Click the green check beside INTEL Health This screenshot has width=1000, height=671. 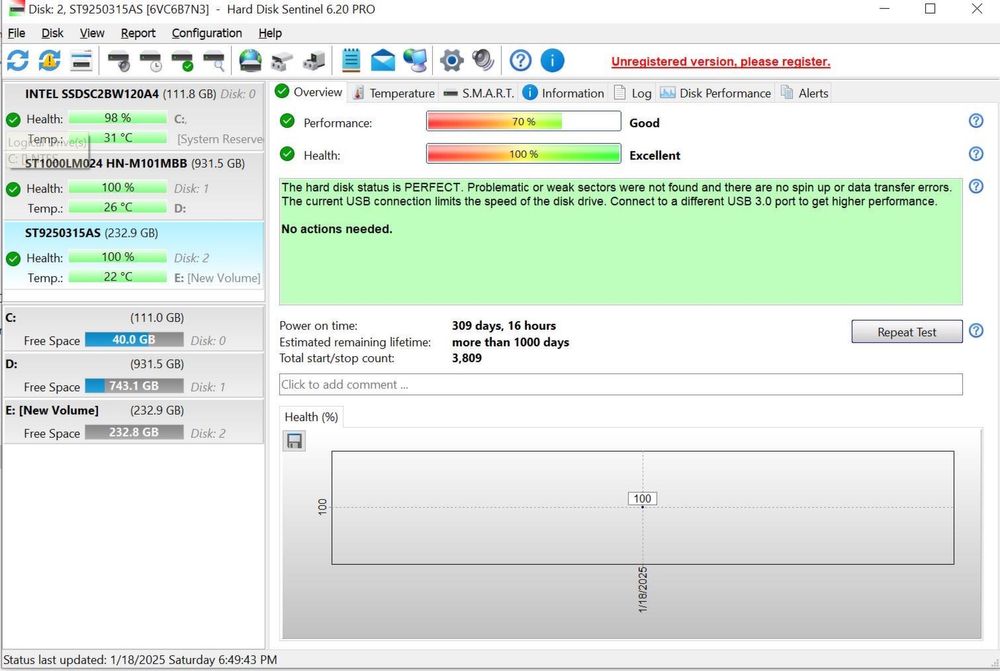tap(13, 119)
